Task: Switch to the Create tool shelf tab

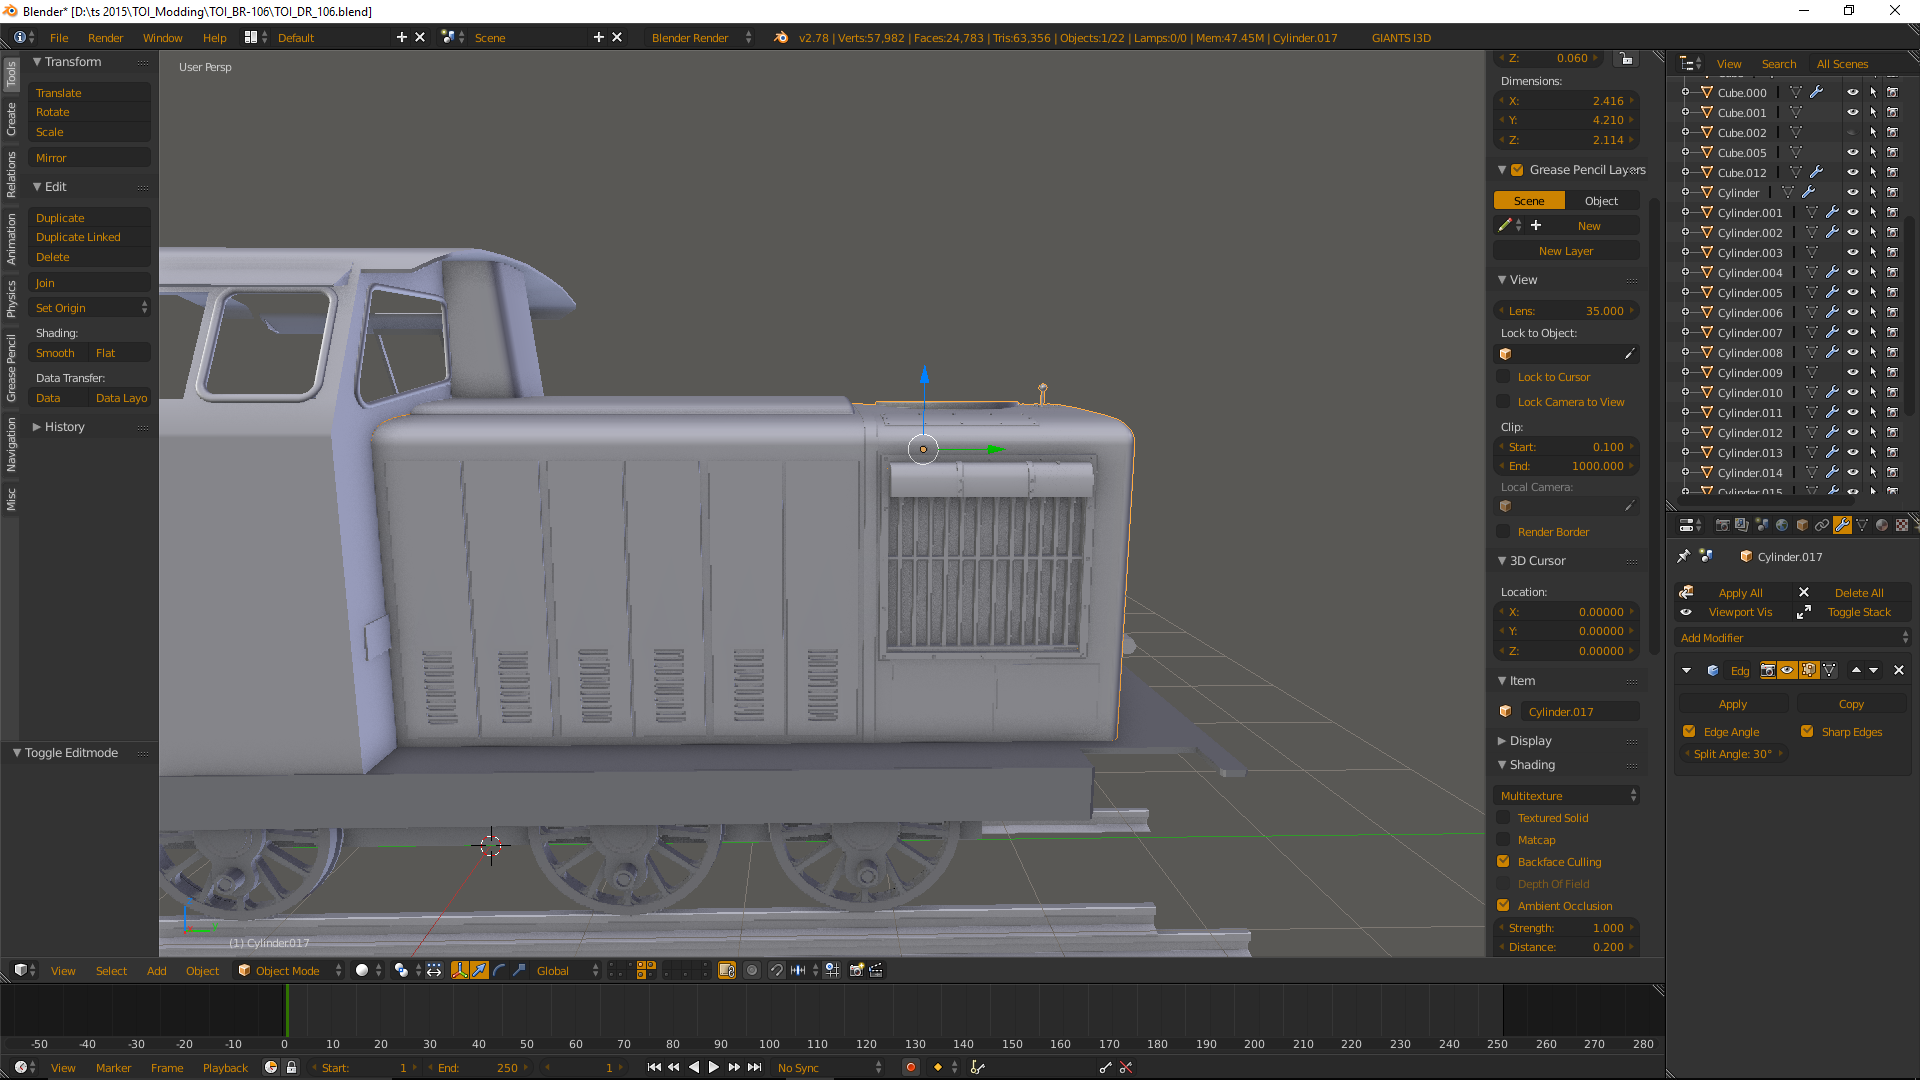Action: pos(11,119)
